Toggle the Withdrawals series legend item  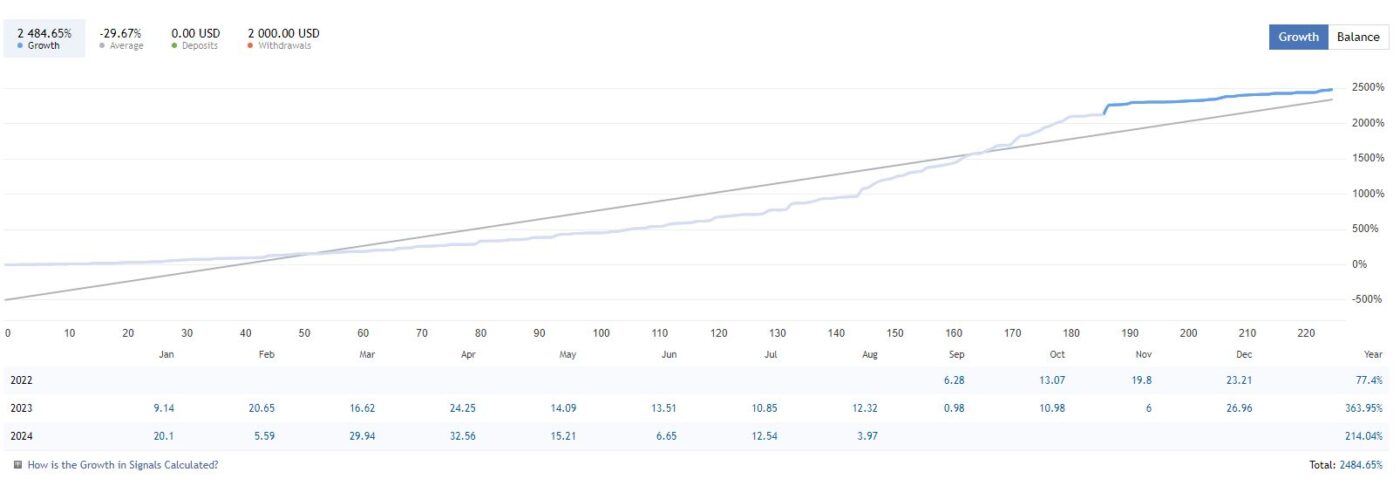[283, 39]
